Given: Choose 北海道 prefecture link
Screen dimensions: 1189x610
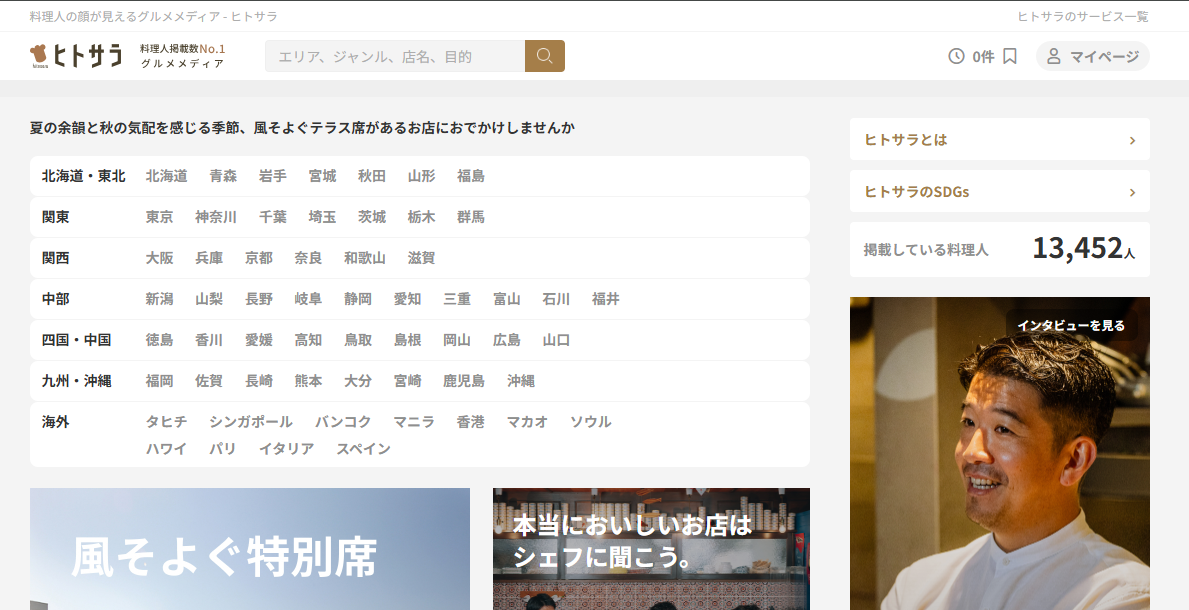Looking at the screenshot, I should [166, 176].
